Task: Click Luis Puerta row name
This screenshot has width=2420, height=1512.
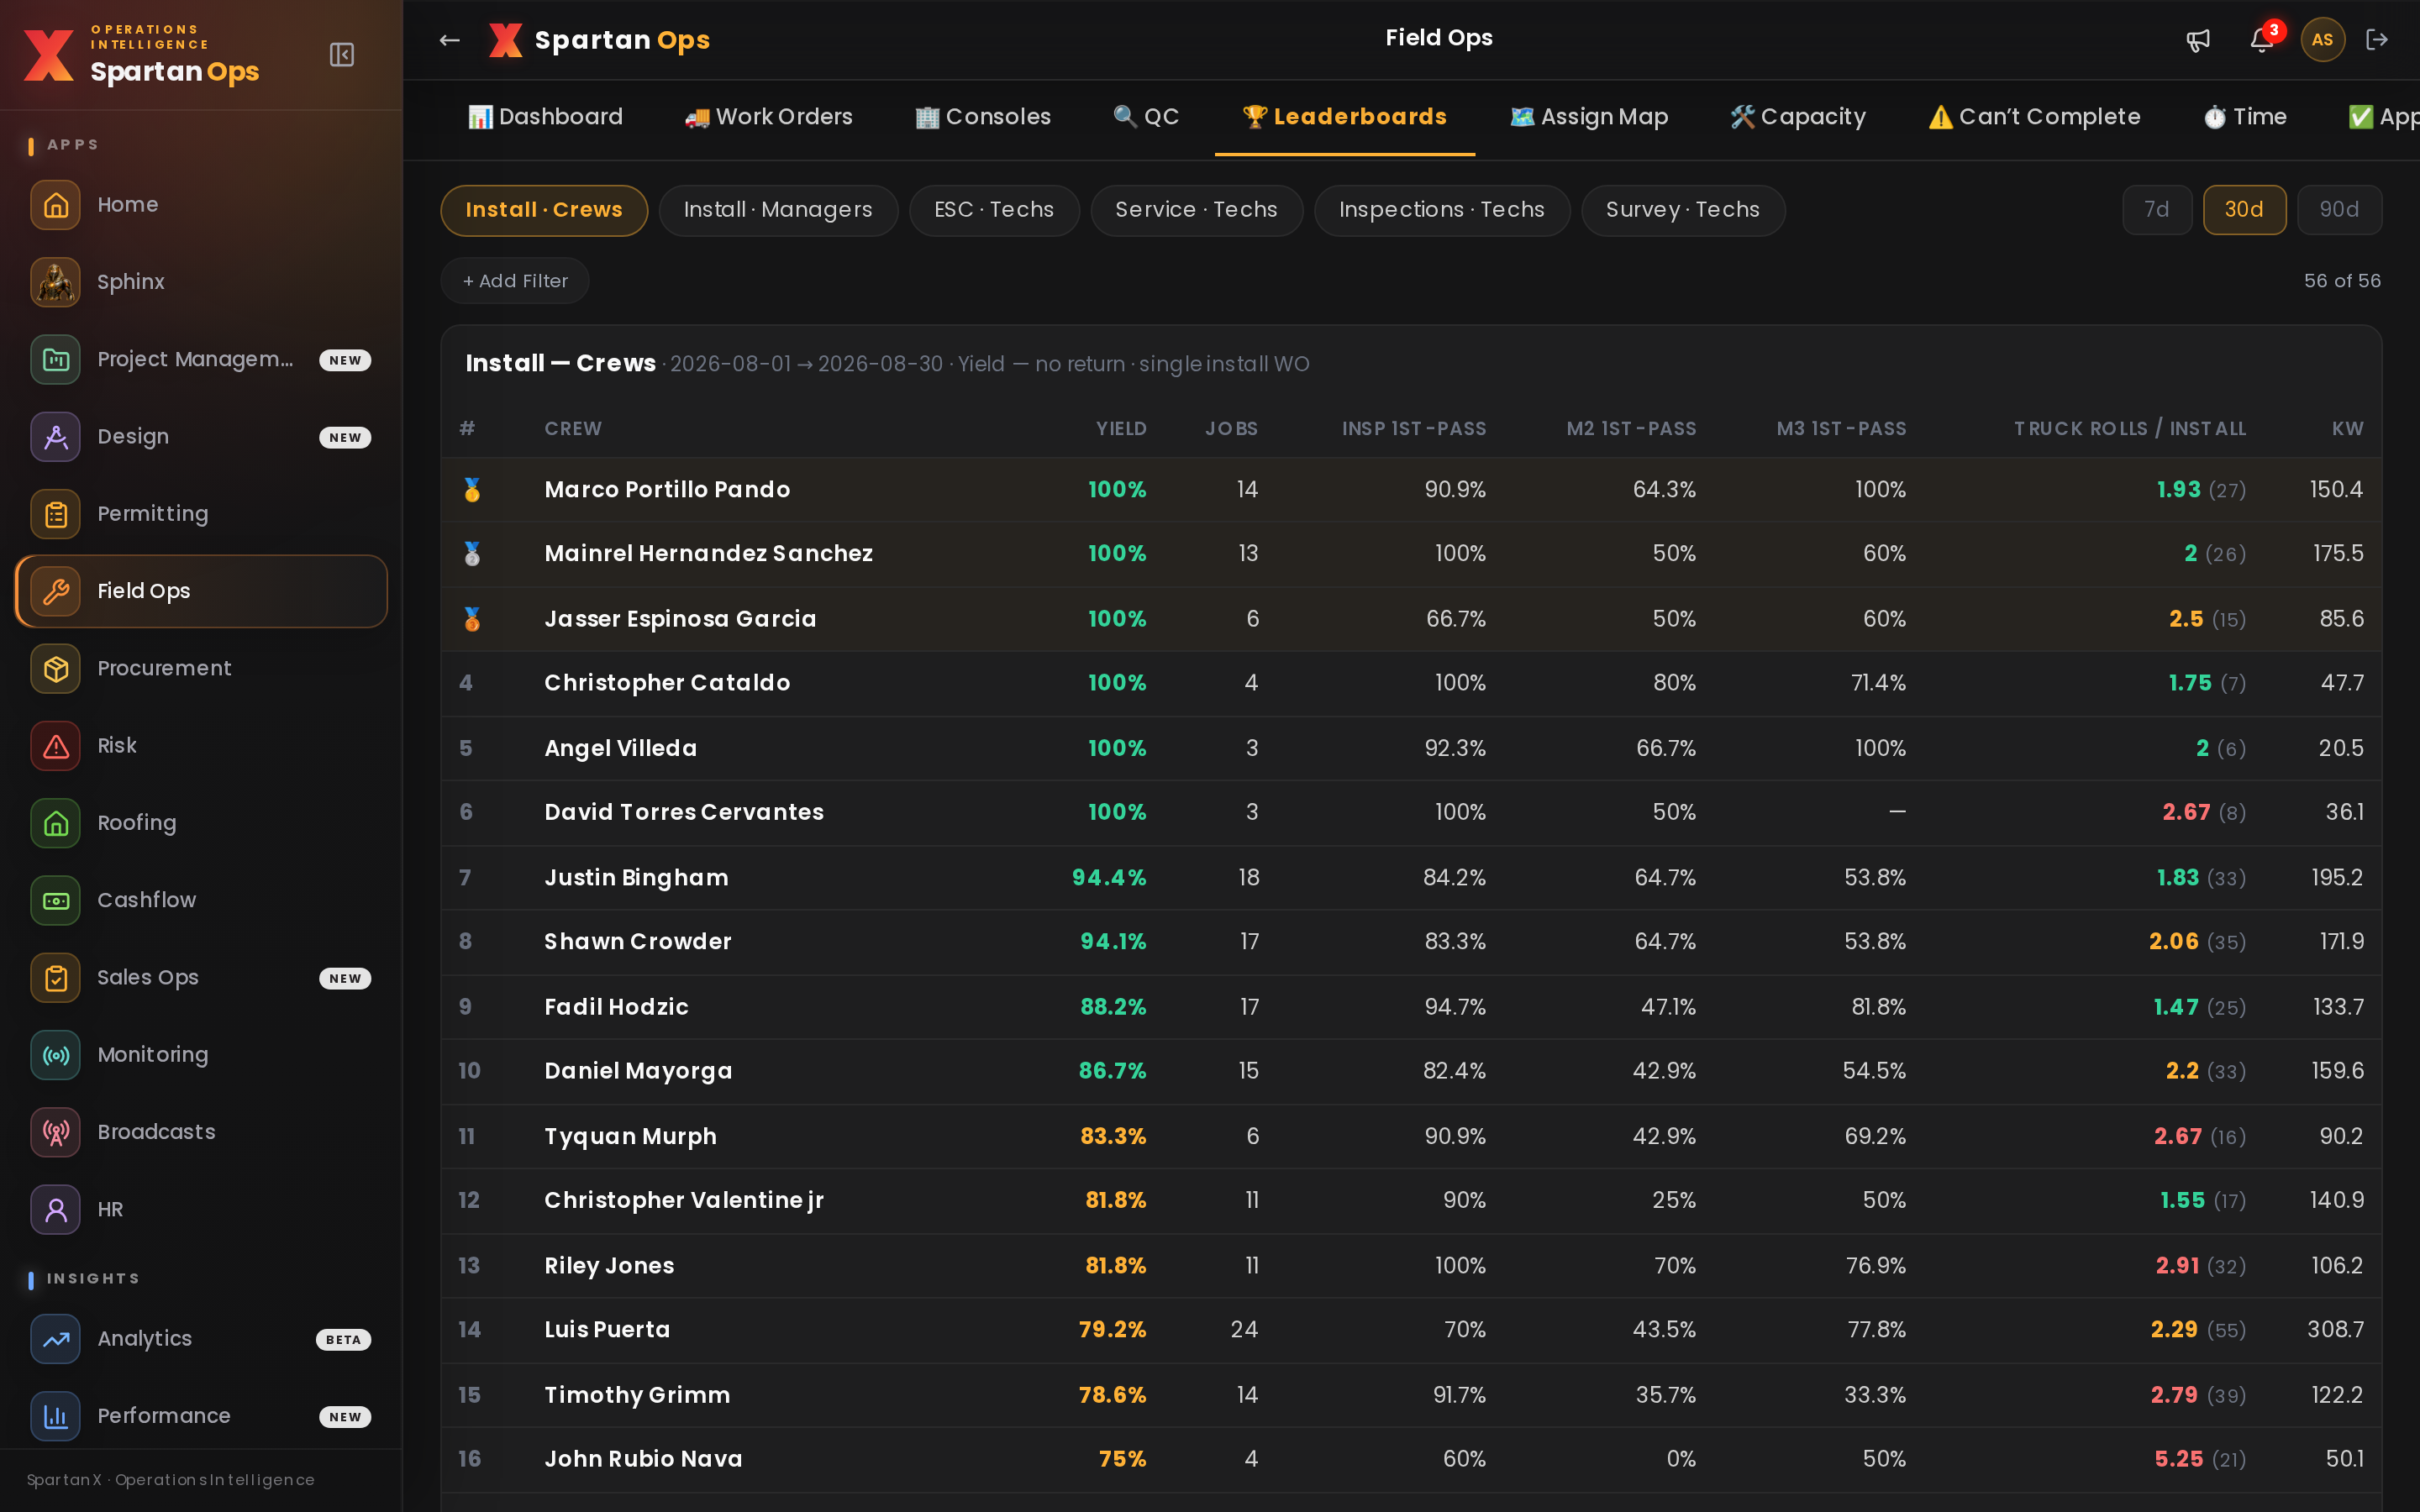Action: point(607,1330)
